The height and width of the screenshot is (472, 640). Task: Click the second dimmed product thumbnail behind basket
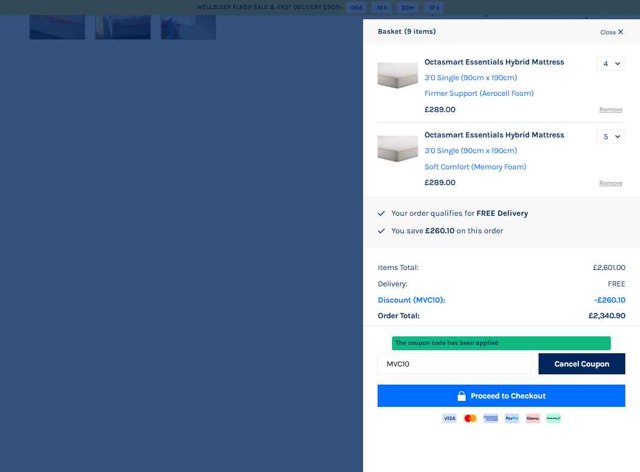[x=123, y=27]
